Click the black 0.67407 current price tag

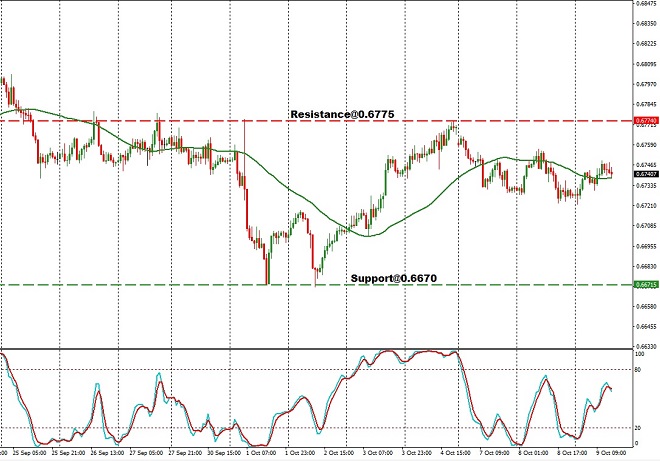[646, 174]
